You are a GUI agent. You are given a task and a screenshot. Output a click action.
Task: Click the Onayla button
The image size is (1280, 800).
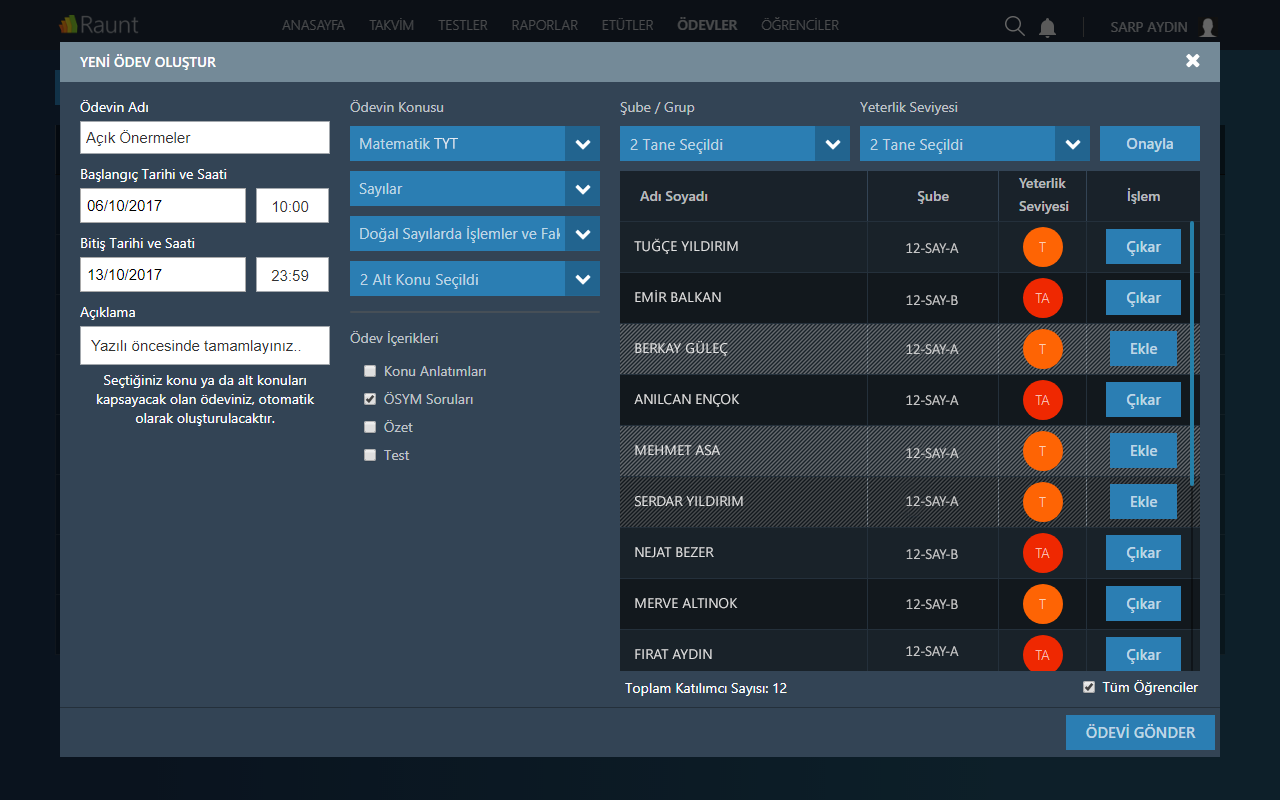click(1150, 144)
